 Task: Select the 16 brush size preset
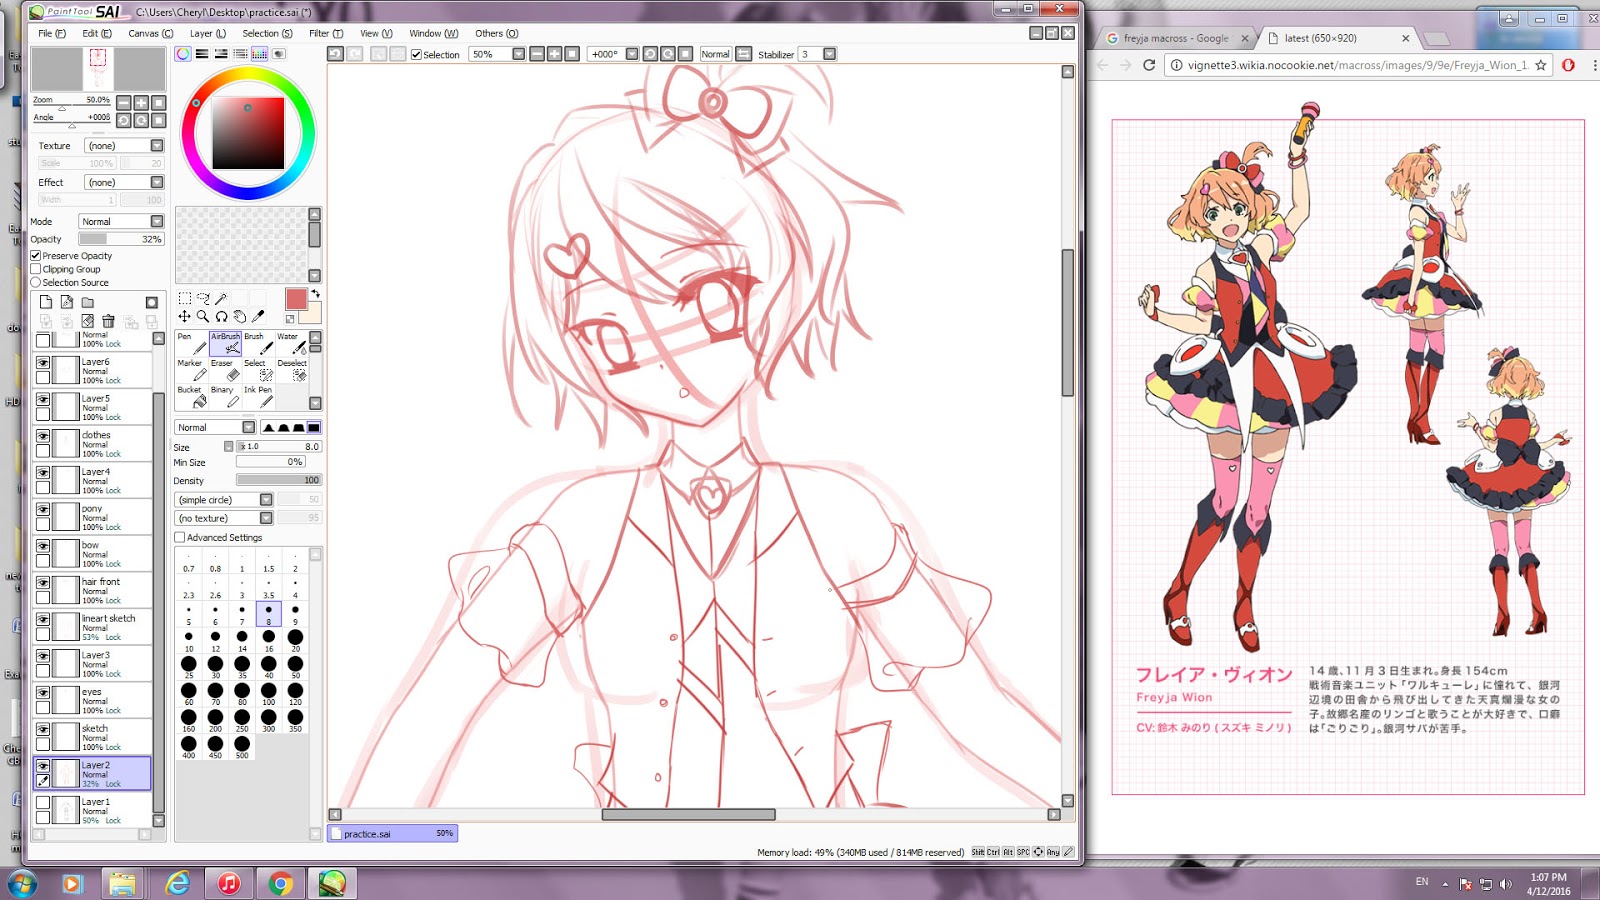(x=269, y=640)
